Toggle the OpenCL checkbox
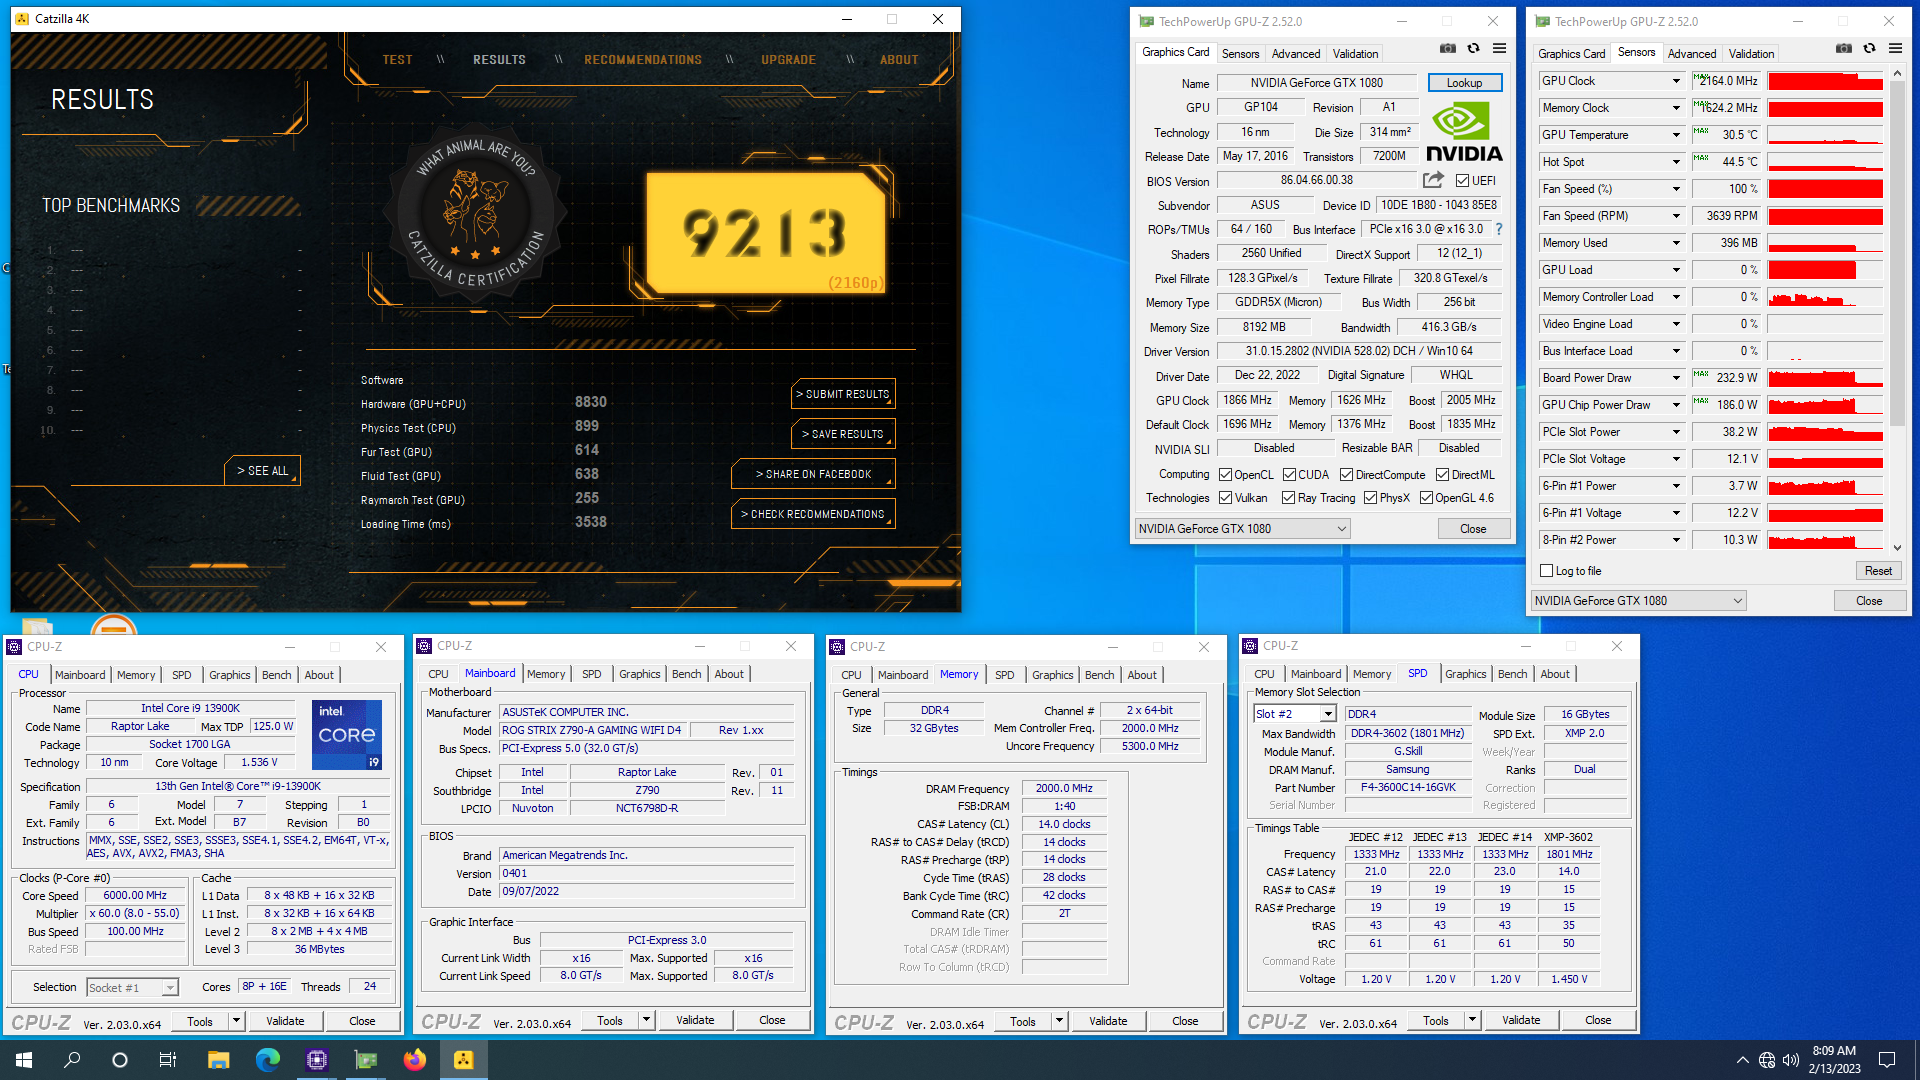Screen dimensions: 1920x1080 [1225, 475]
